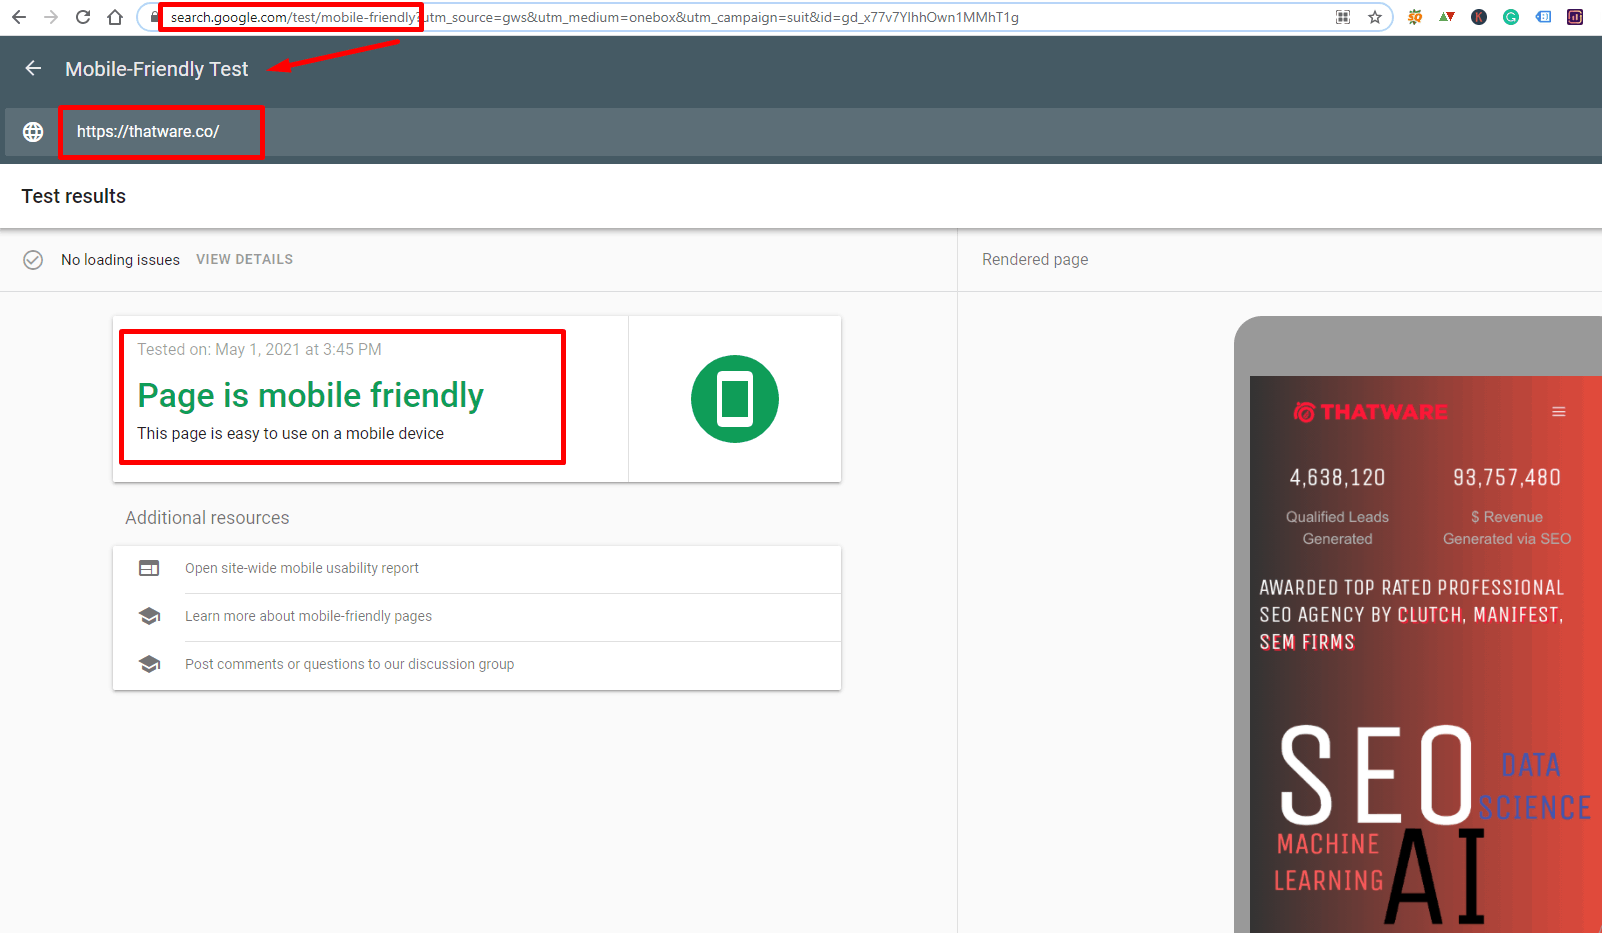Click the globe icon beside URL
1602x933 pixels.
[x=33, y=132]
